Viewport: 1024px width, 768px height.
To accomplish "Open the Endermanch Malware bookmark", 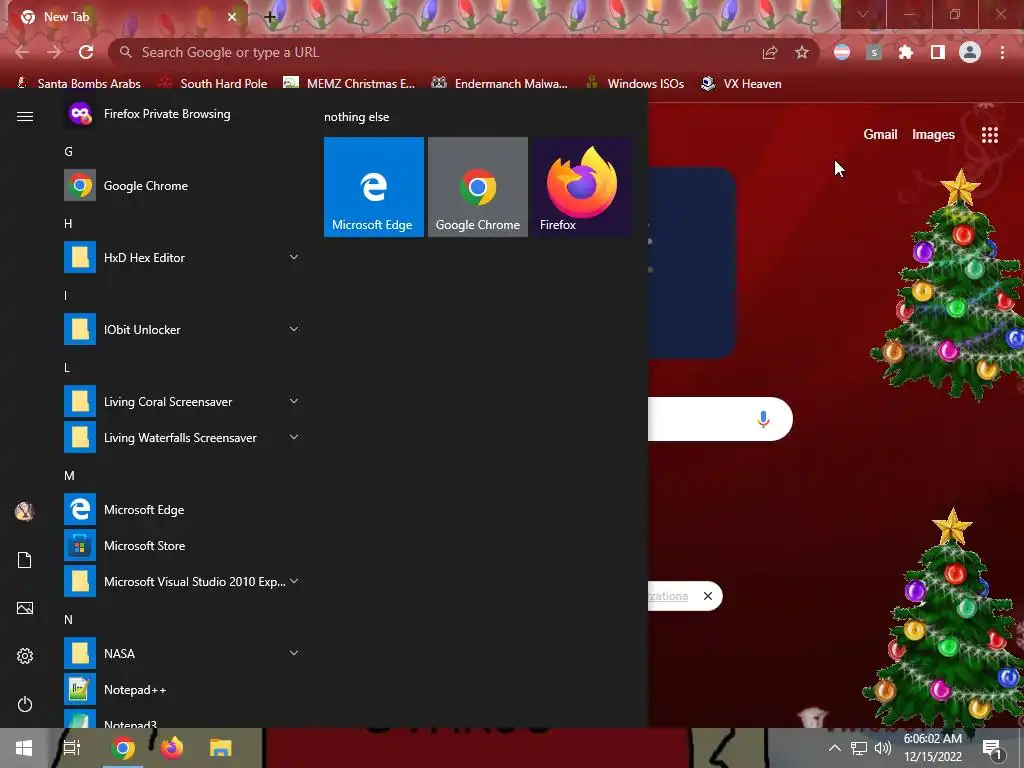I will (x=500, y=84).
